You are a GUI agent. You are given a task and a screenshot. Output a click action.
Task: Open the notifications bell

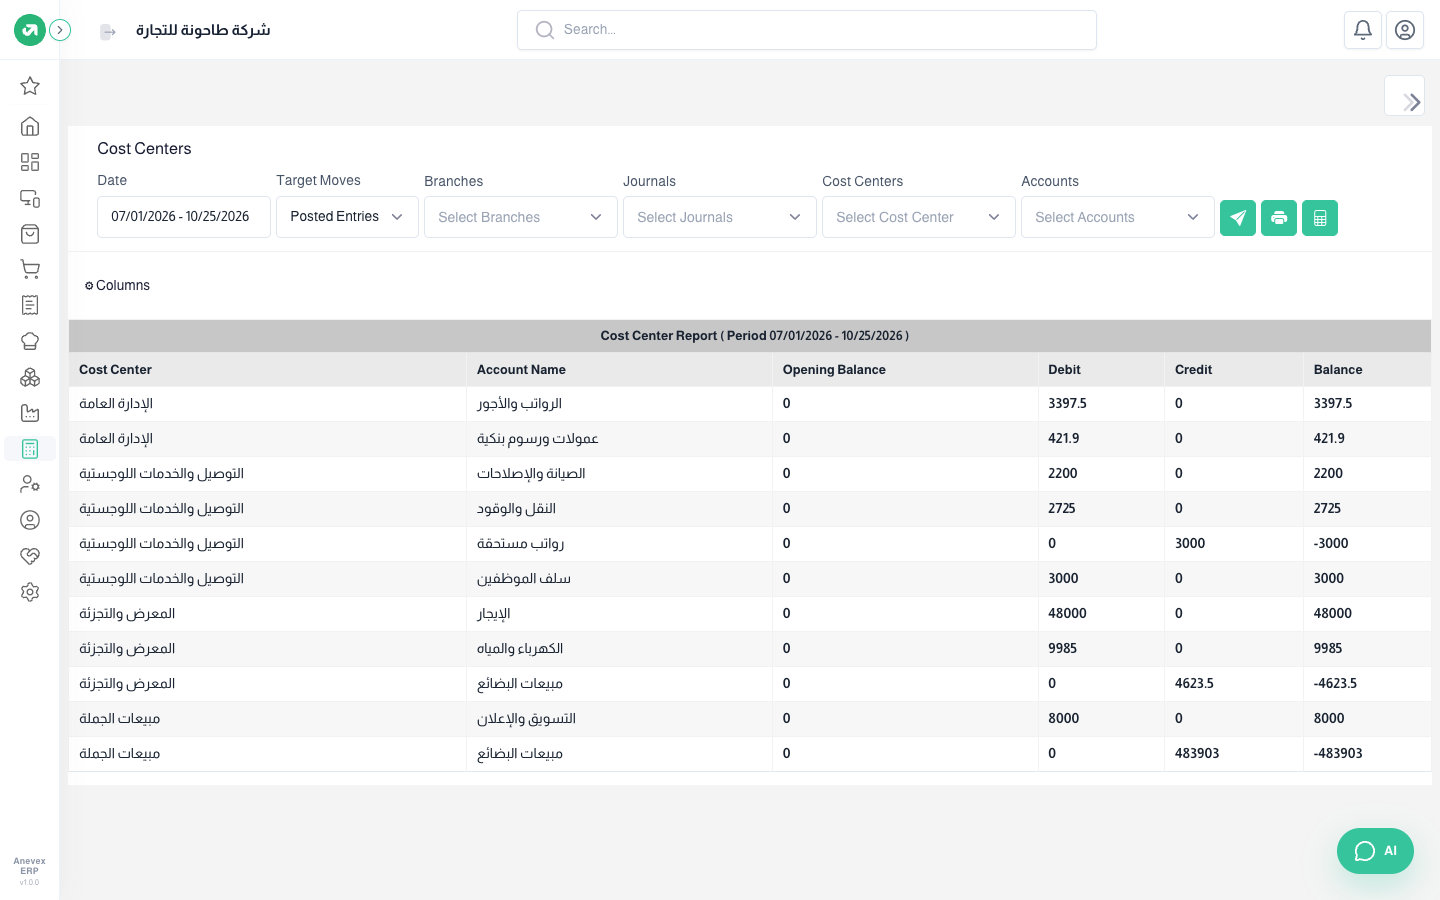[1363, 30]
